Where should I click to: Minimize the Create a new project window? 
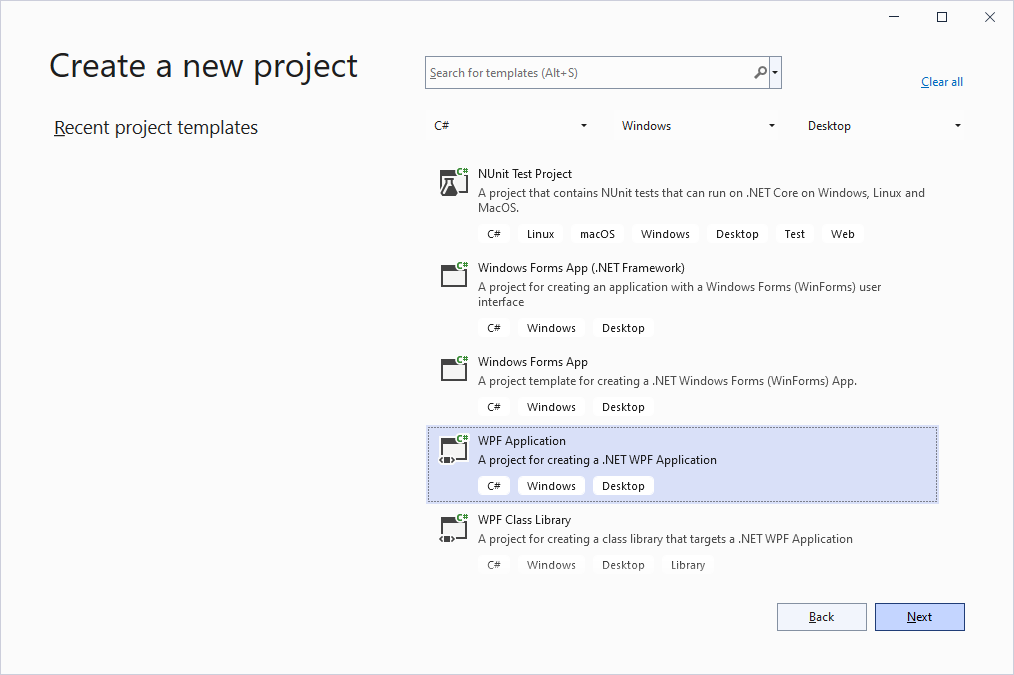894,17
